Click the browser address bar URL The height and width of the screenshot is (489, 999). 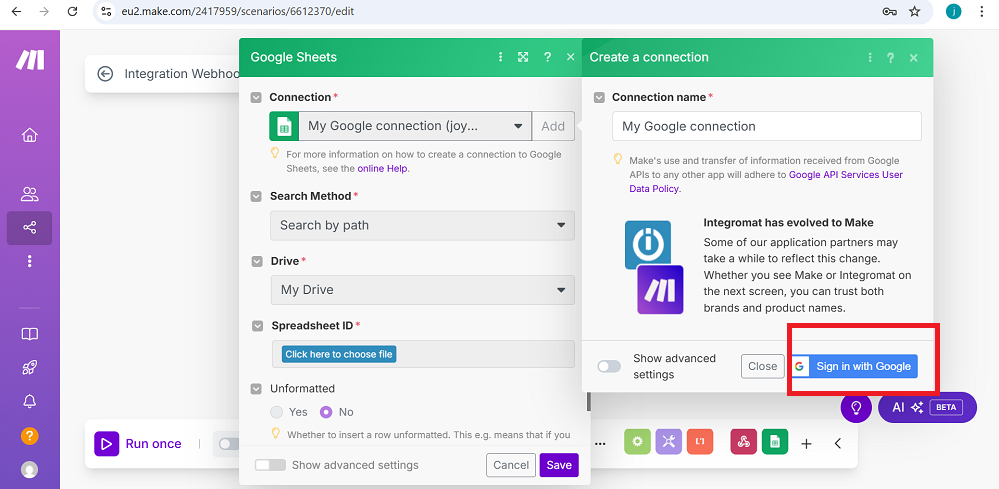point(238,11)
